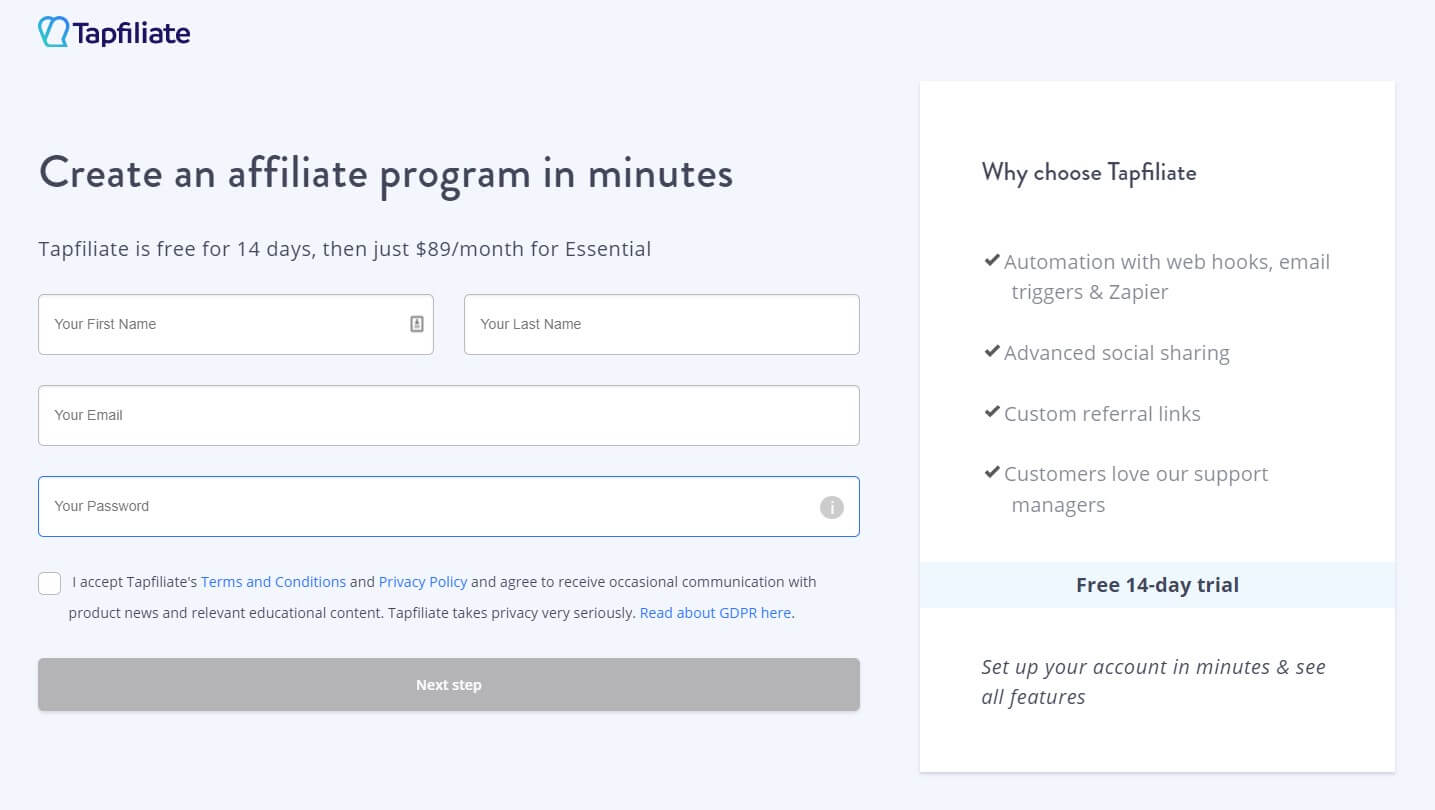Click the checkmark beside Custom referral links

(x=992, y=412)
